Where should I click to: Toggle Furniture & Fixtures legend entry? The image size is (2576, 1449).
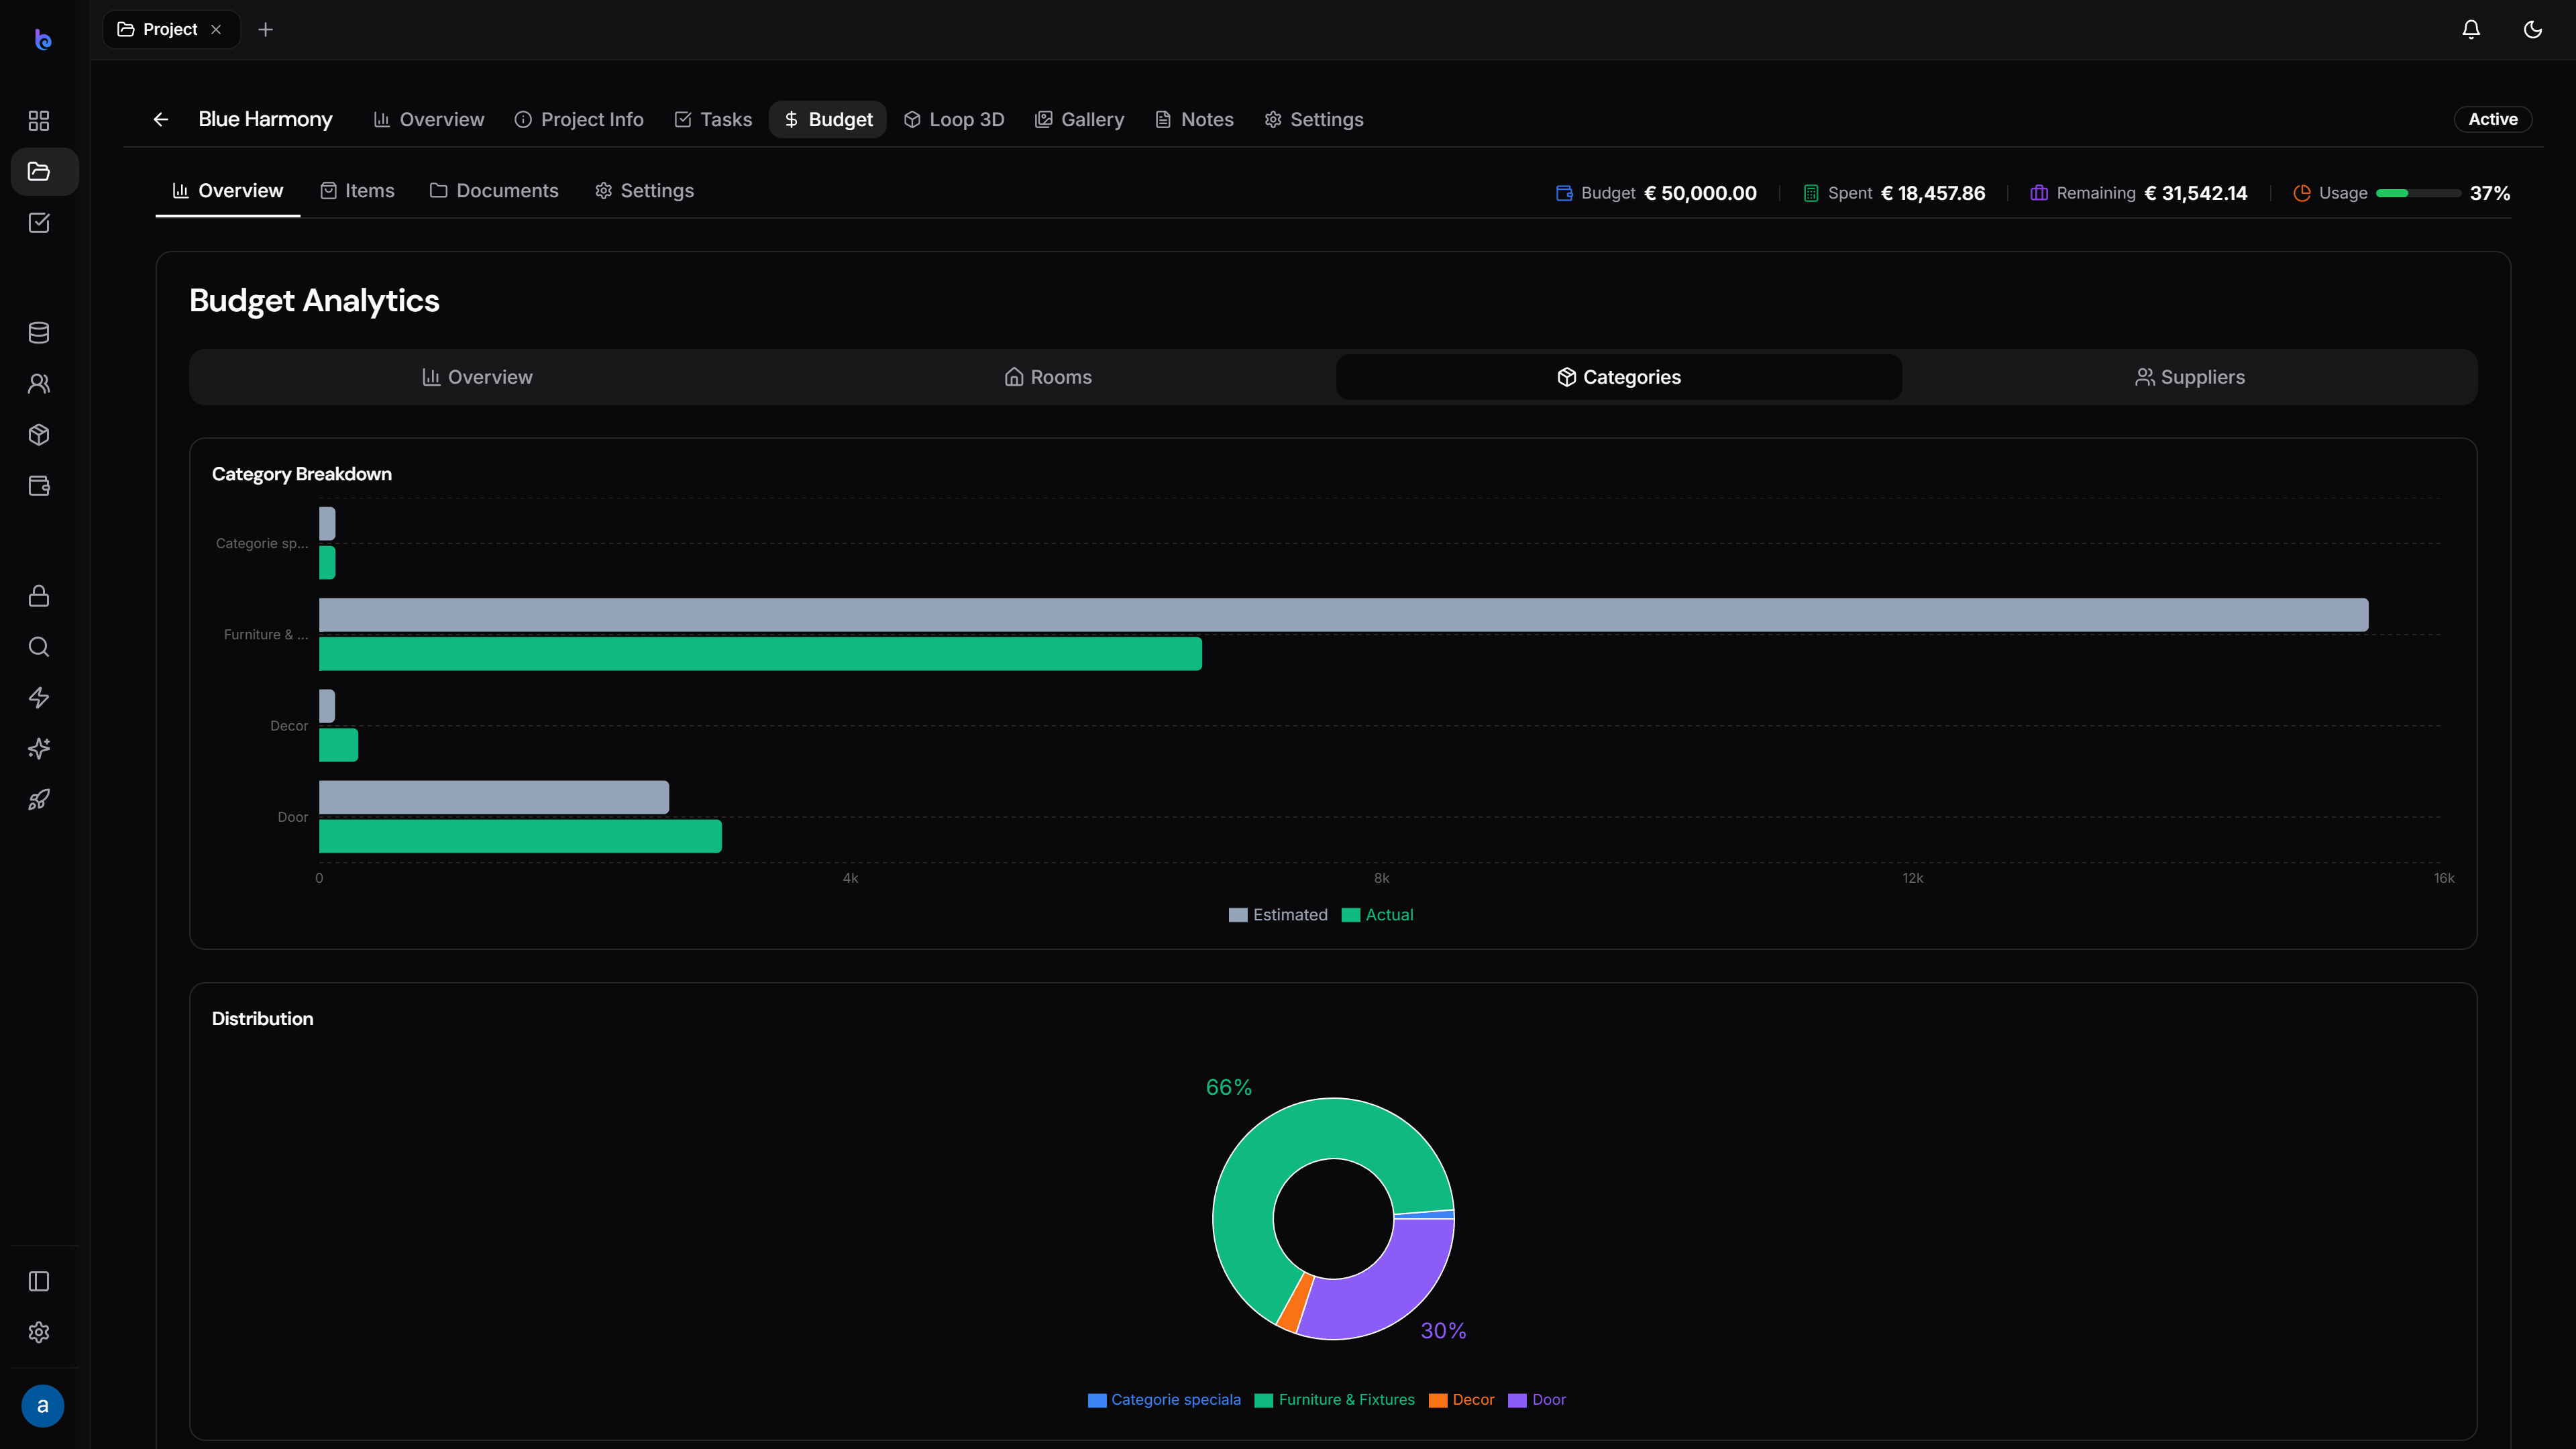coord(1334,1400)
